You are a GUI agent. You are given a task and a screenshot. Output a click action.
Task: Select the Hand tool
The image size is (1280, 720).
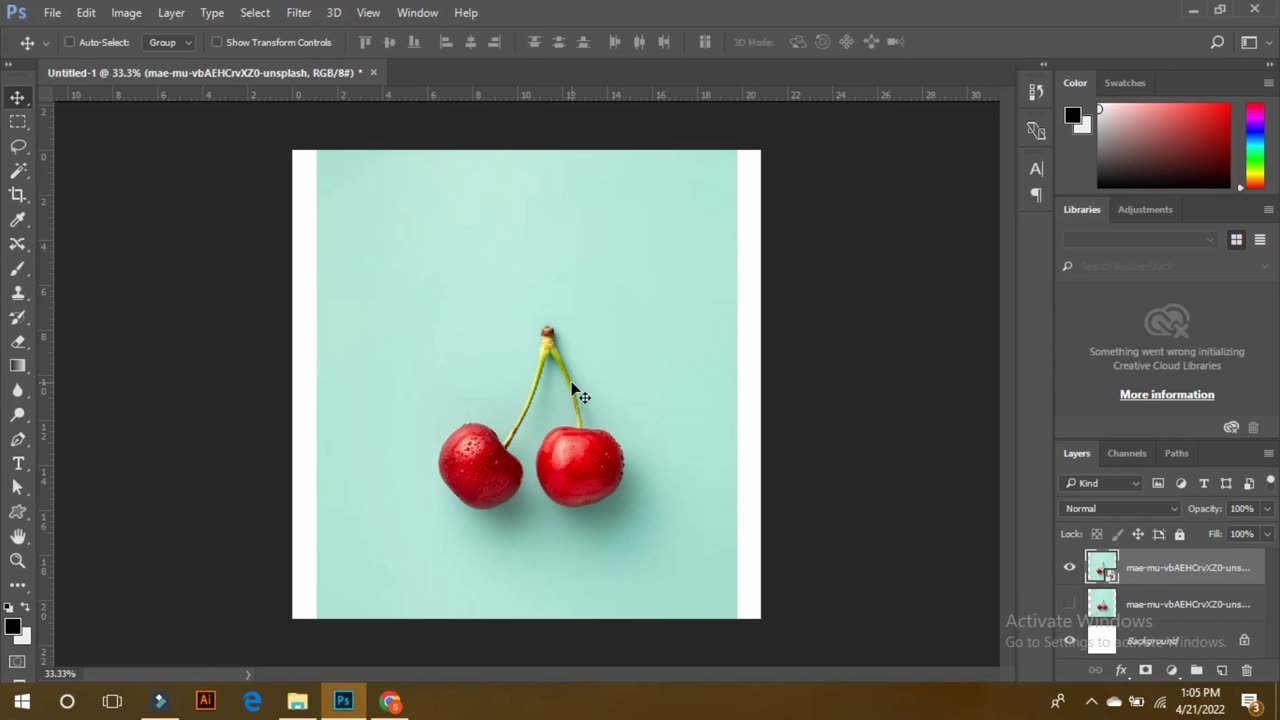coord(18,536)
